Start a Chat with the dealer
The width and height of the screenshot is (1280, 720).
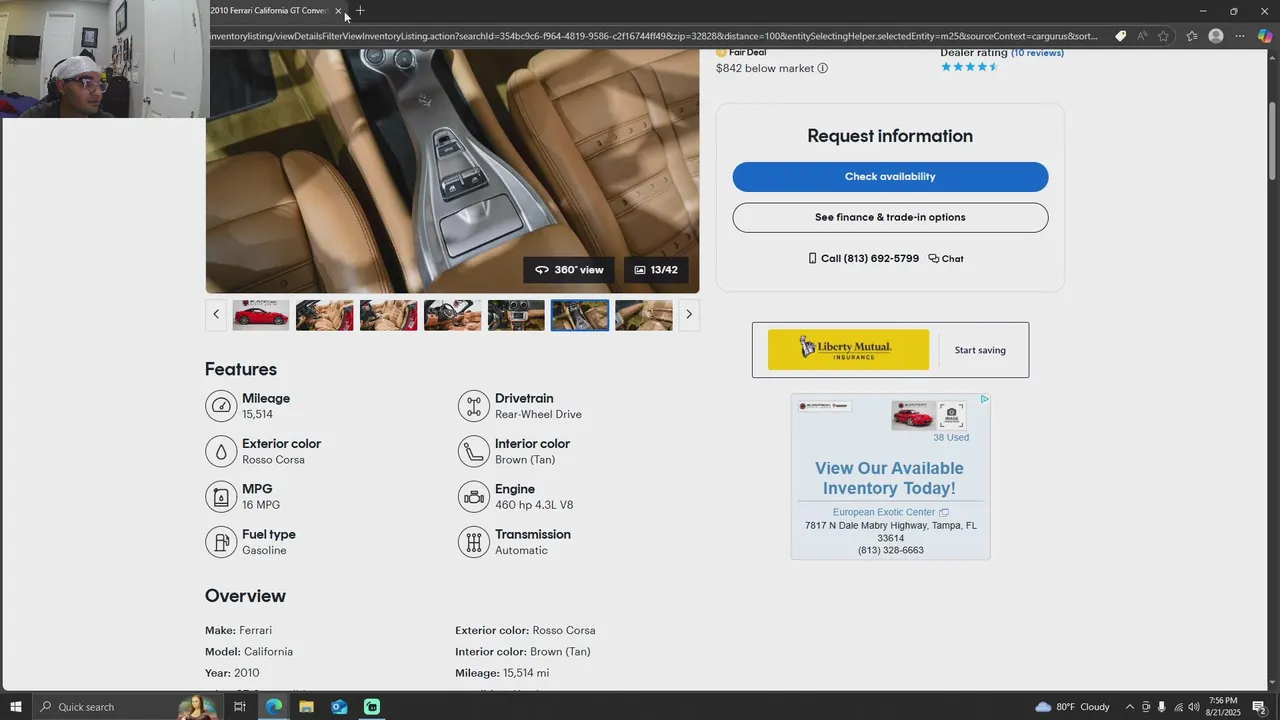946,259
